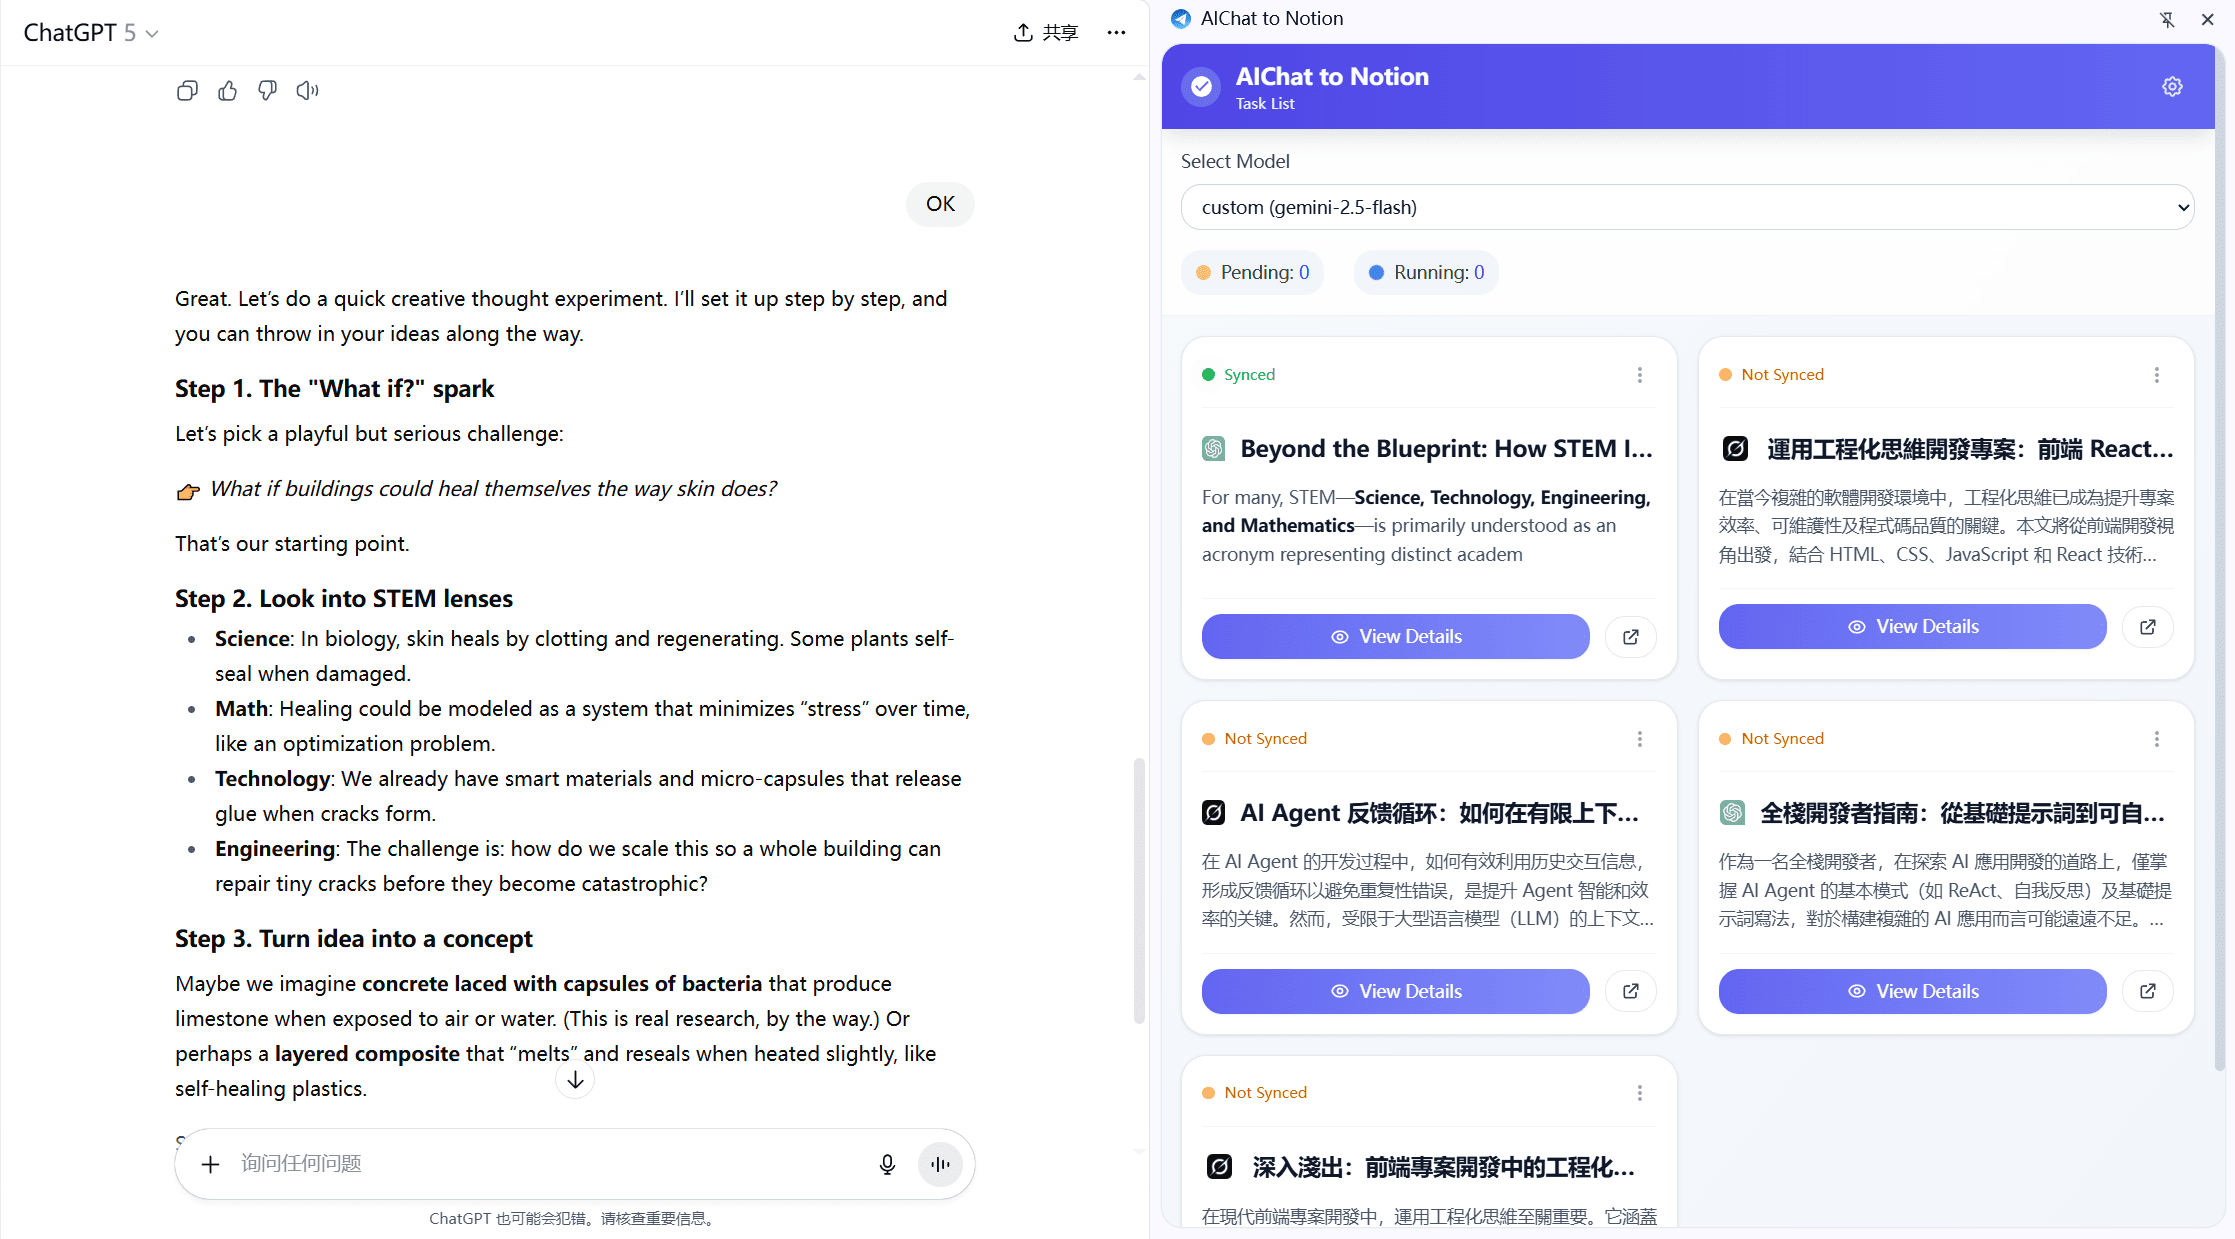
Task: Click the scroll-to-bottom arrow button
Action: [x=575, y=1080]
